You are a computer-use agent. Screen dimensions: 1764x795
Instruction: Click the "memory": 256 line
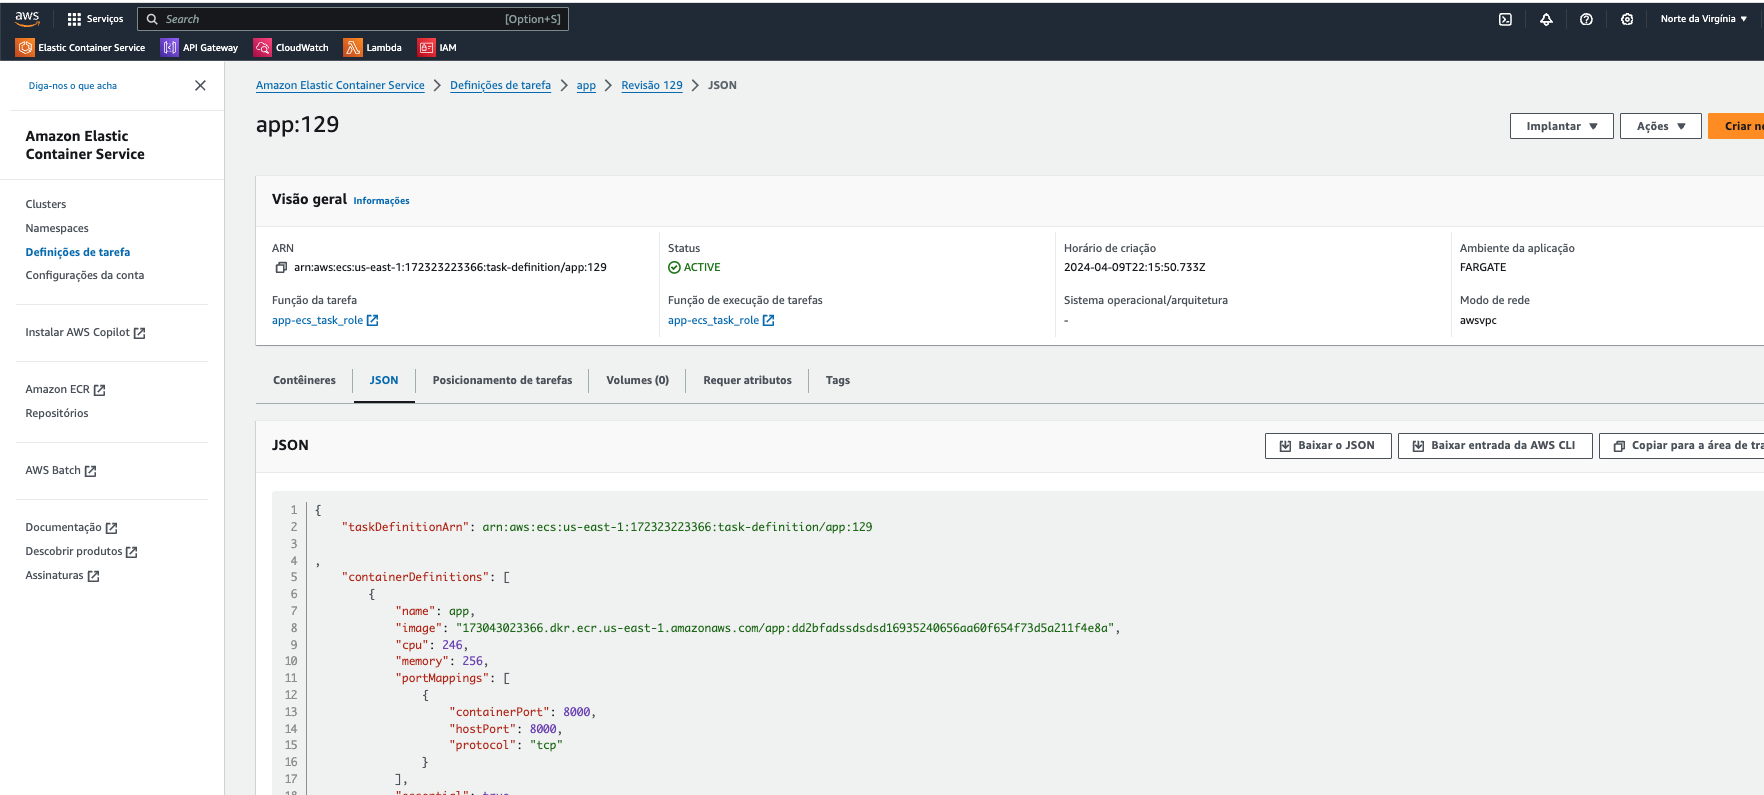click(442, 661)
